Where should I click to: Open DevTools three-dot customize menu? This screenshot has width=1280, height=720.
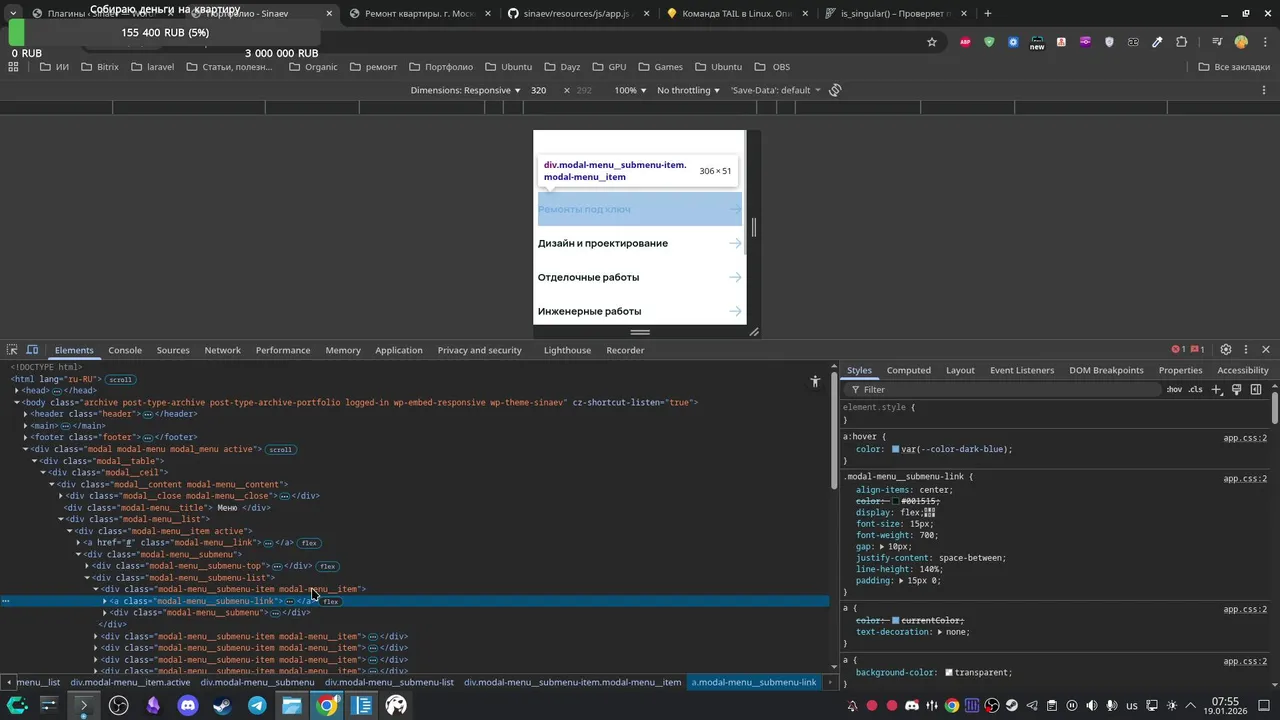(x=1245, y=350)
